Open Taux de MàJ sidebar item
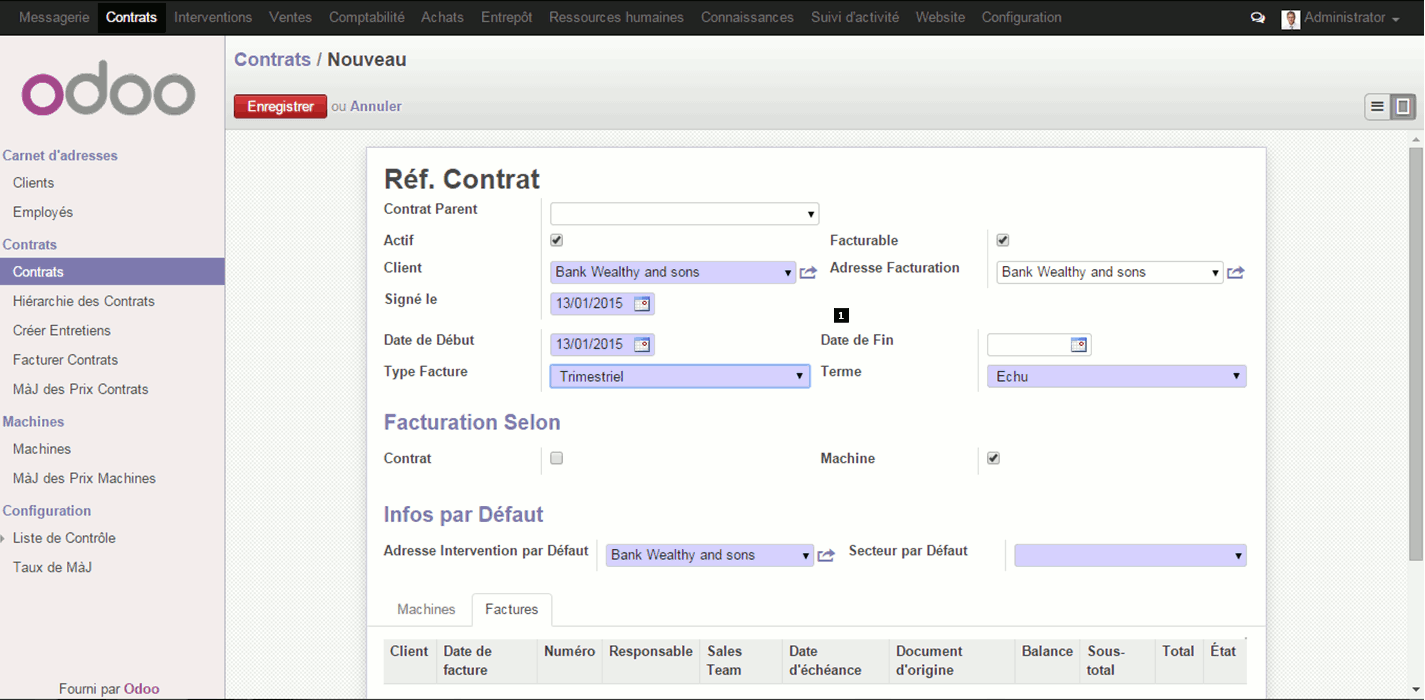The width and height of the screenshot is (1425, 700). (52, 568)
